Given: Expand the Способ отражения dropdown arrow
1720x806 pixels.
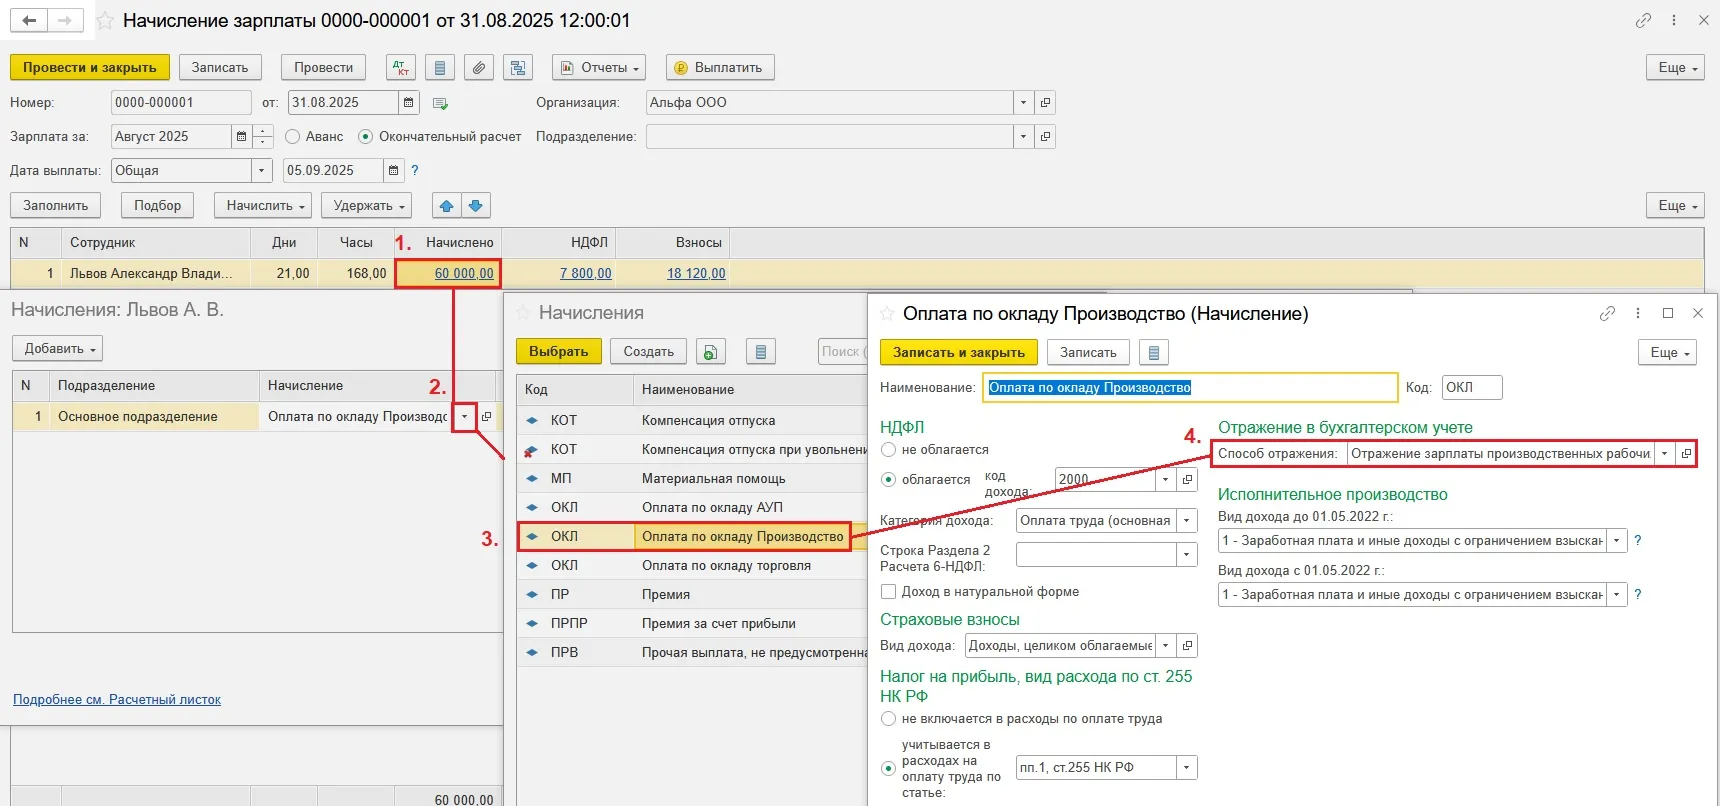Looking at the screenshot, I should coord(1664,454).
